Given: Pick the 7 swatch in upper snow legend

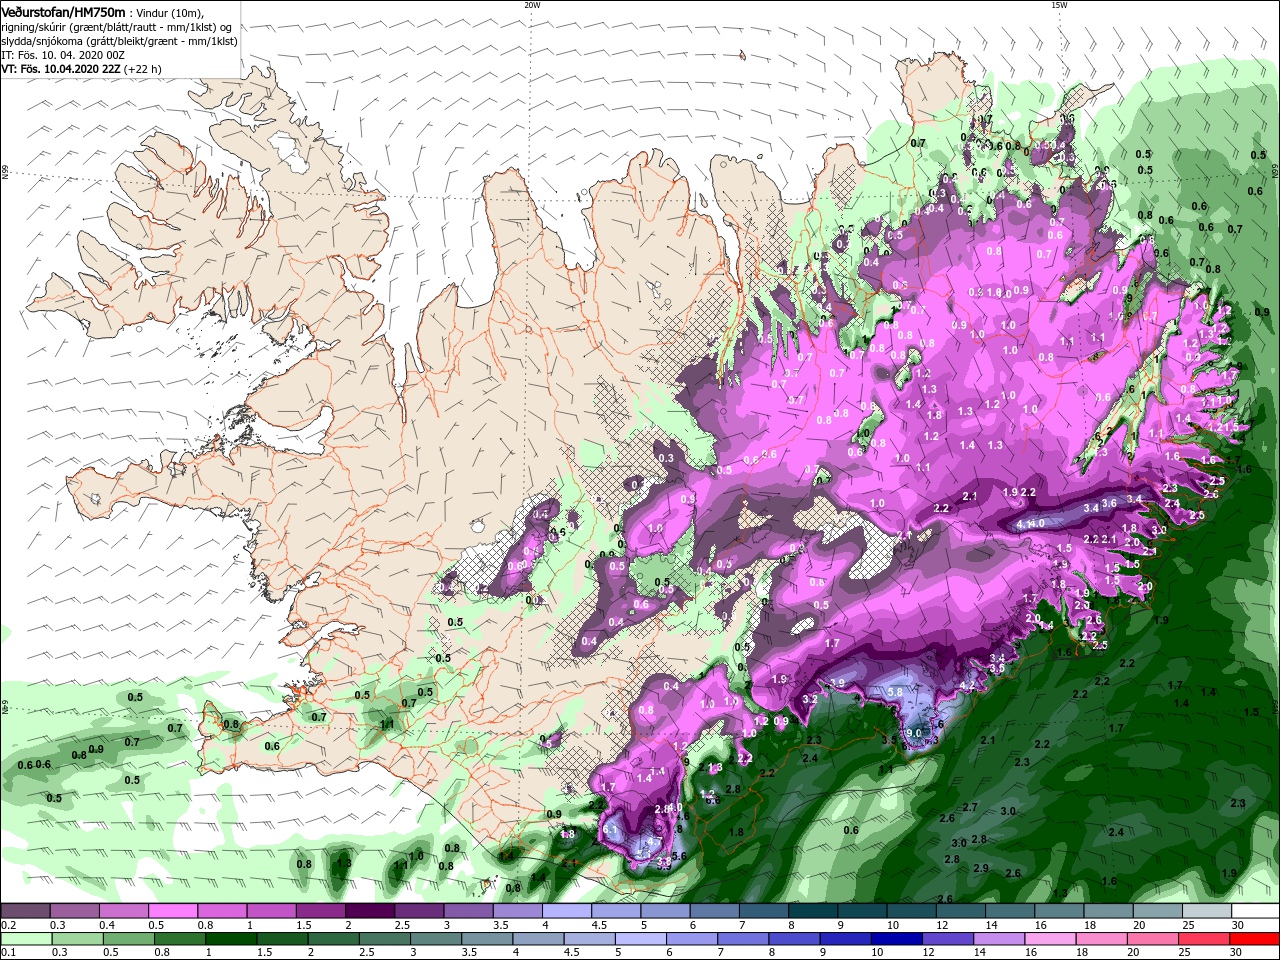Looking at the screenshot, I should [763, 911].
